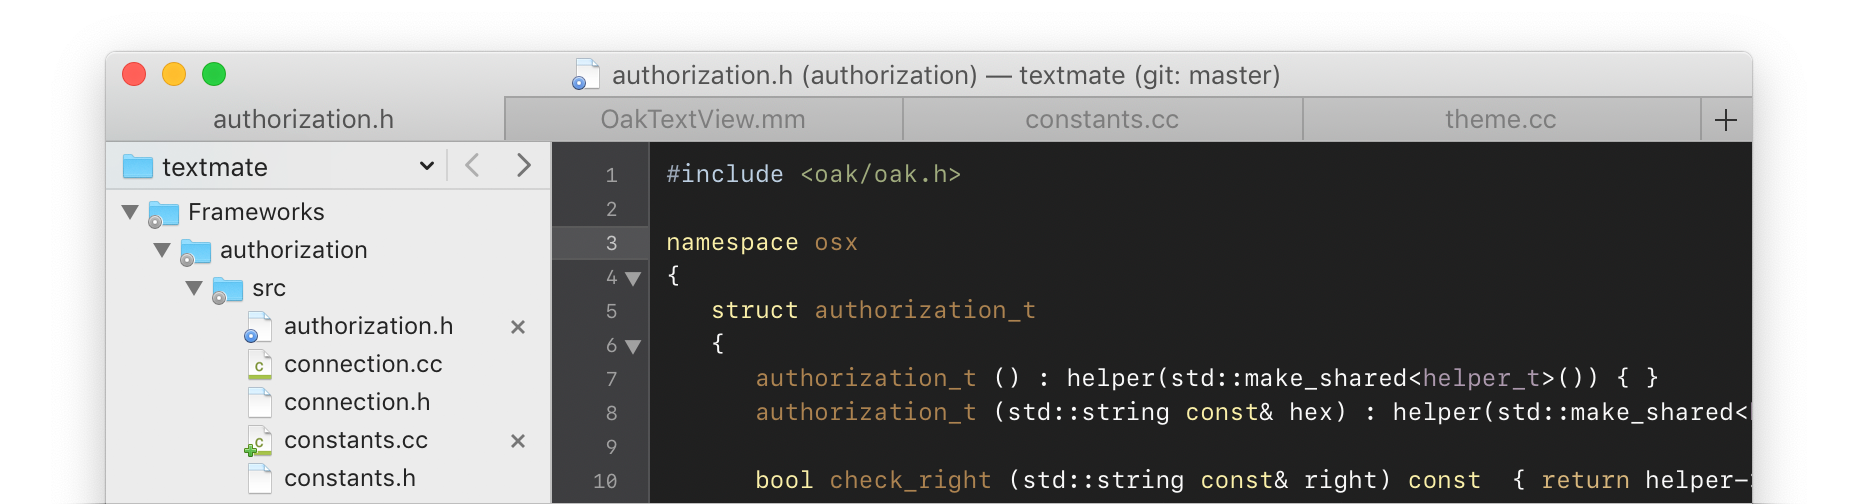This screenshot has height=504, width=1858.
Task: Click the Frameworks folder icon
Action: (163, 213)
